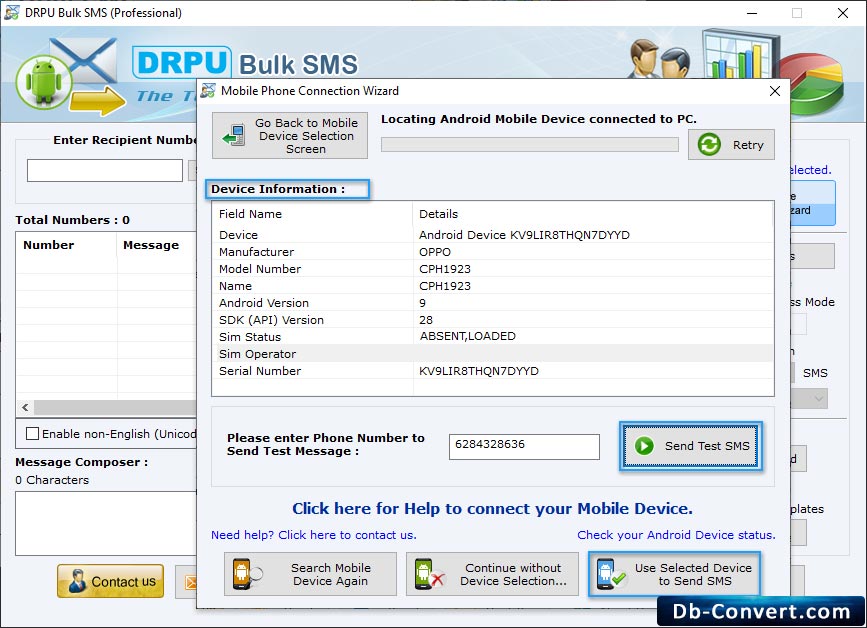The height and width of the screenshot is (628, 867).
Task: Click the Name row in device table
Action: point(492,286)
